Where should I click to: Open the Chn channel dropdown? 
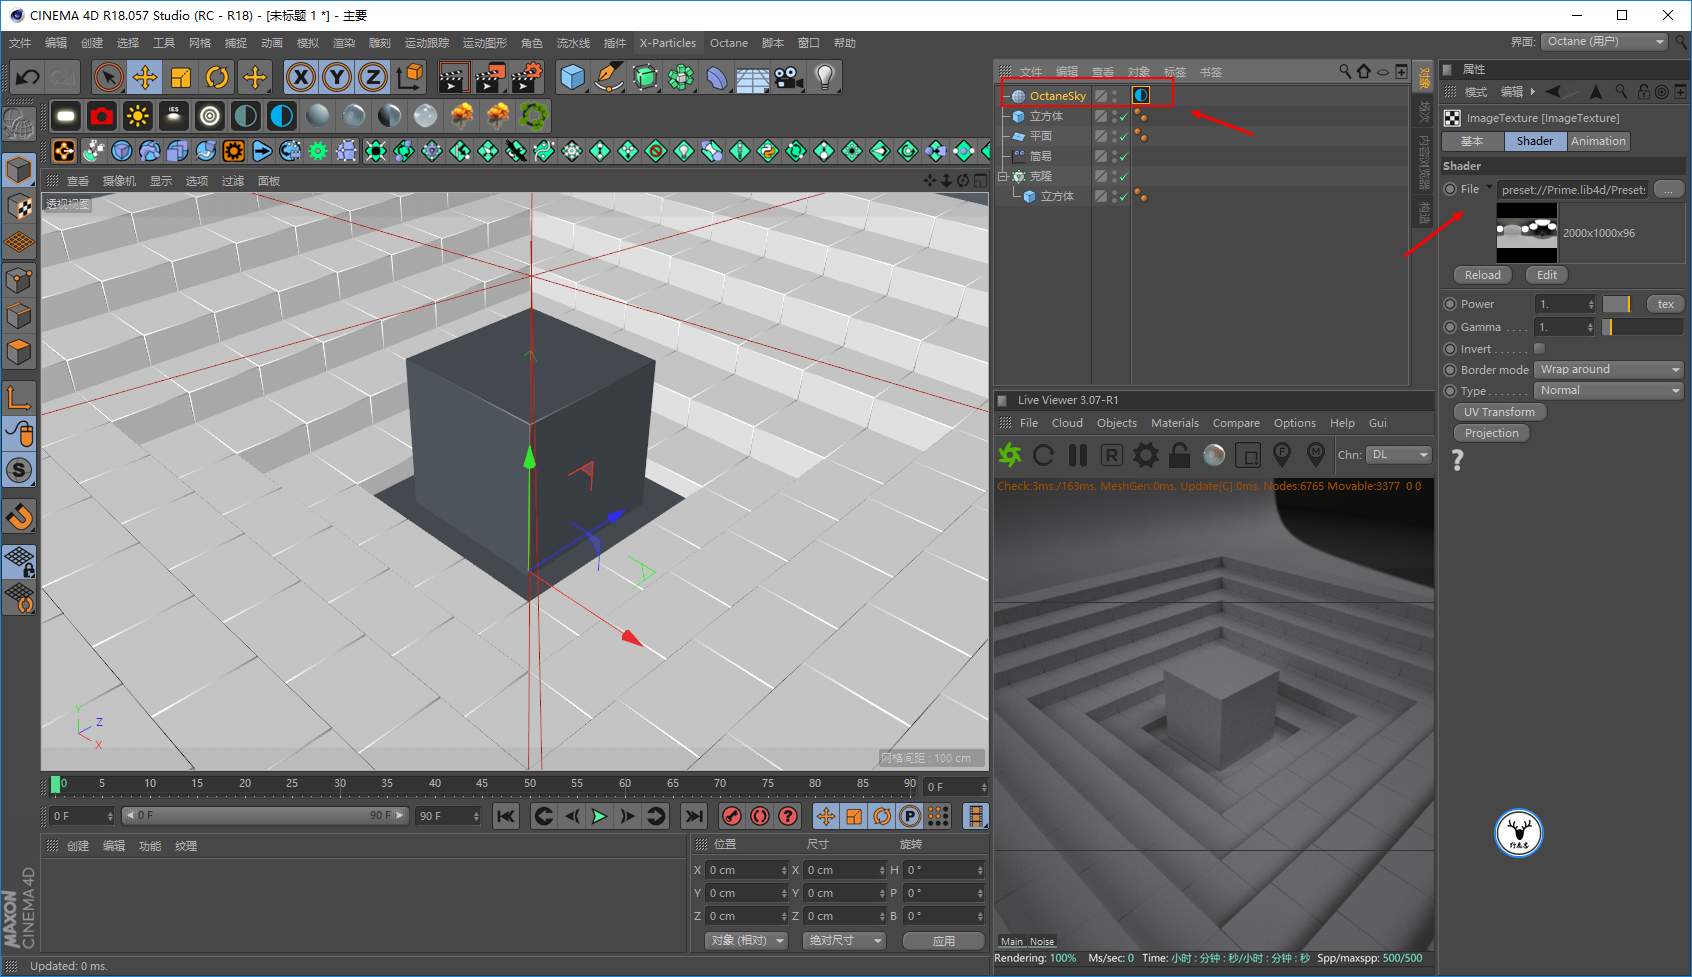(1399, 455)
